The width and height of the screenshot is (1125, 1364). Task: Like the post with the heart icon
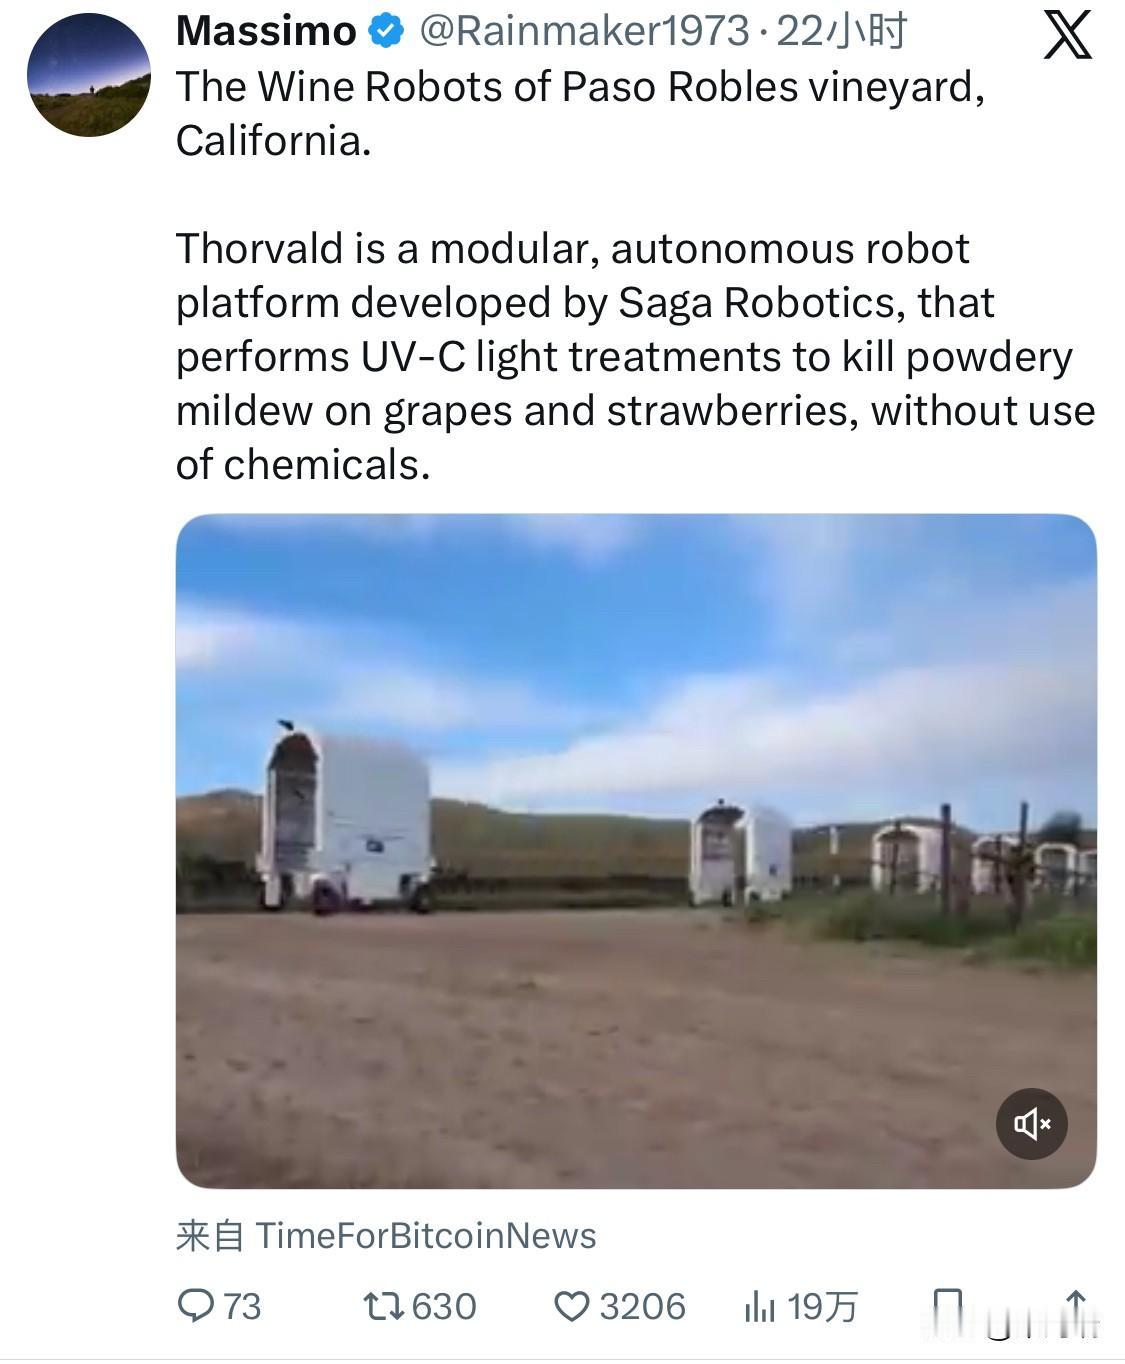(572, 1306)
